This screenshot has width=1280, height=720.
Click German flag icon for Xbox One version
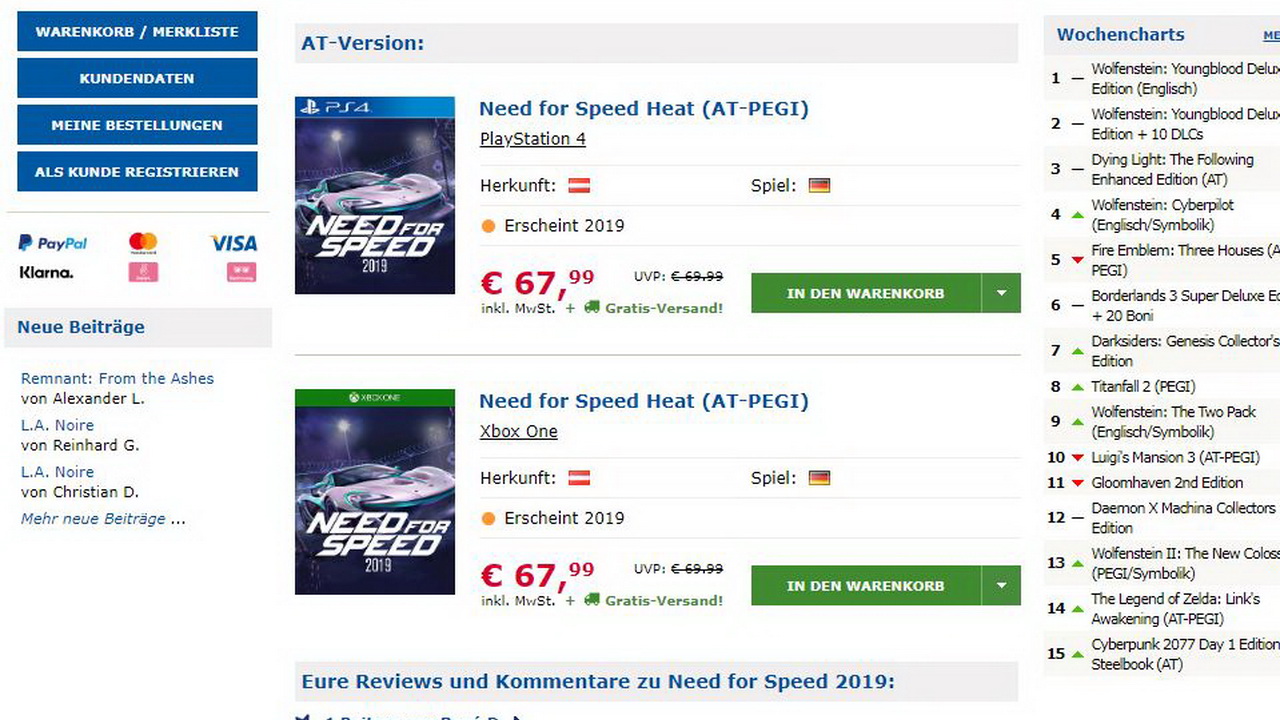819,478
